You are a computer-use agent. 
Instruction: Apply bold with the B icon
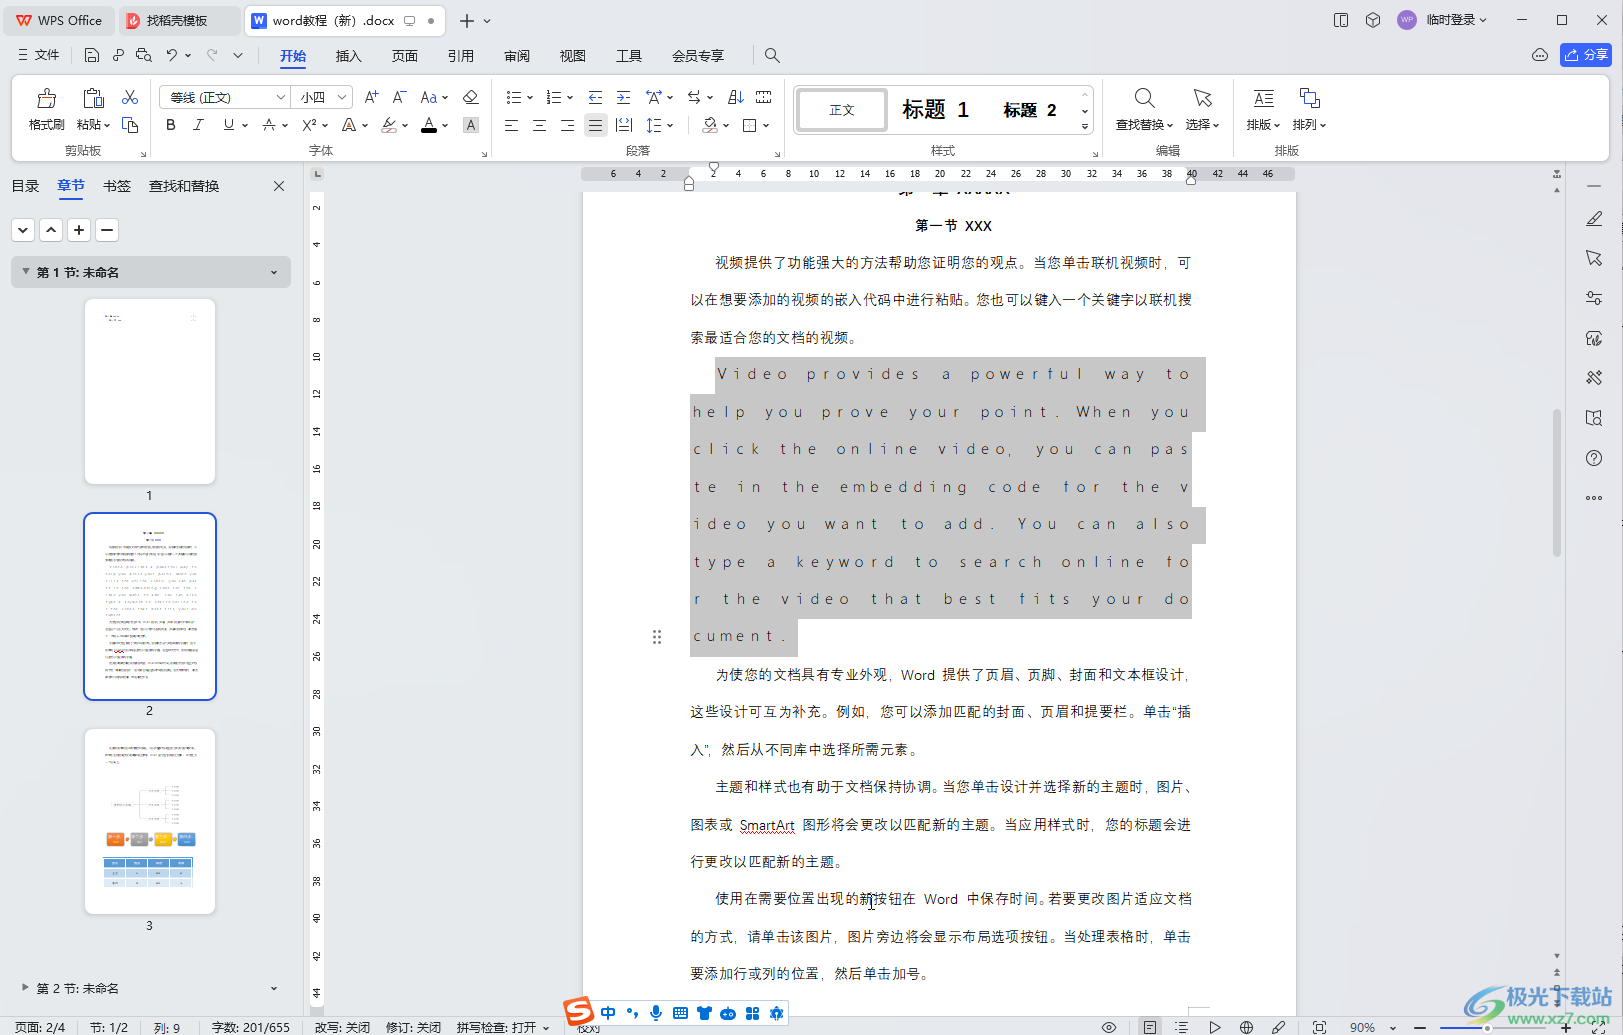click(171, 125)
